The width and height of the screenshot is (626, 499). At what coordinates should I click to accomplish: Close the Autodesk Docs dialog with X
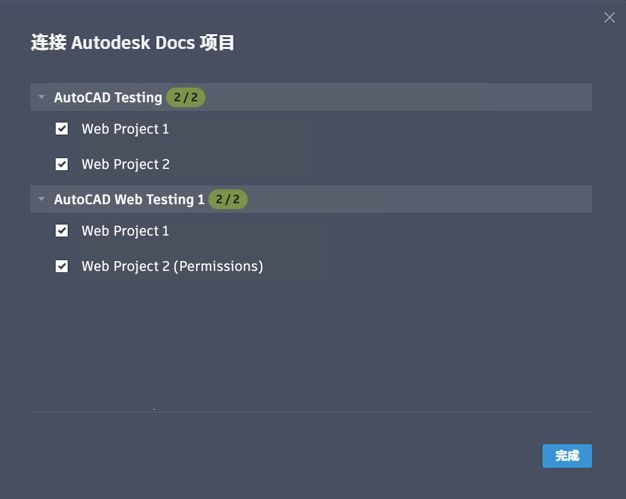(x=610, y=17)
